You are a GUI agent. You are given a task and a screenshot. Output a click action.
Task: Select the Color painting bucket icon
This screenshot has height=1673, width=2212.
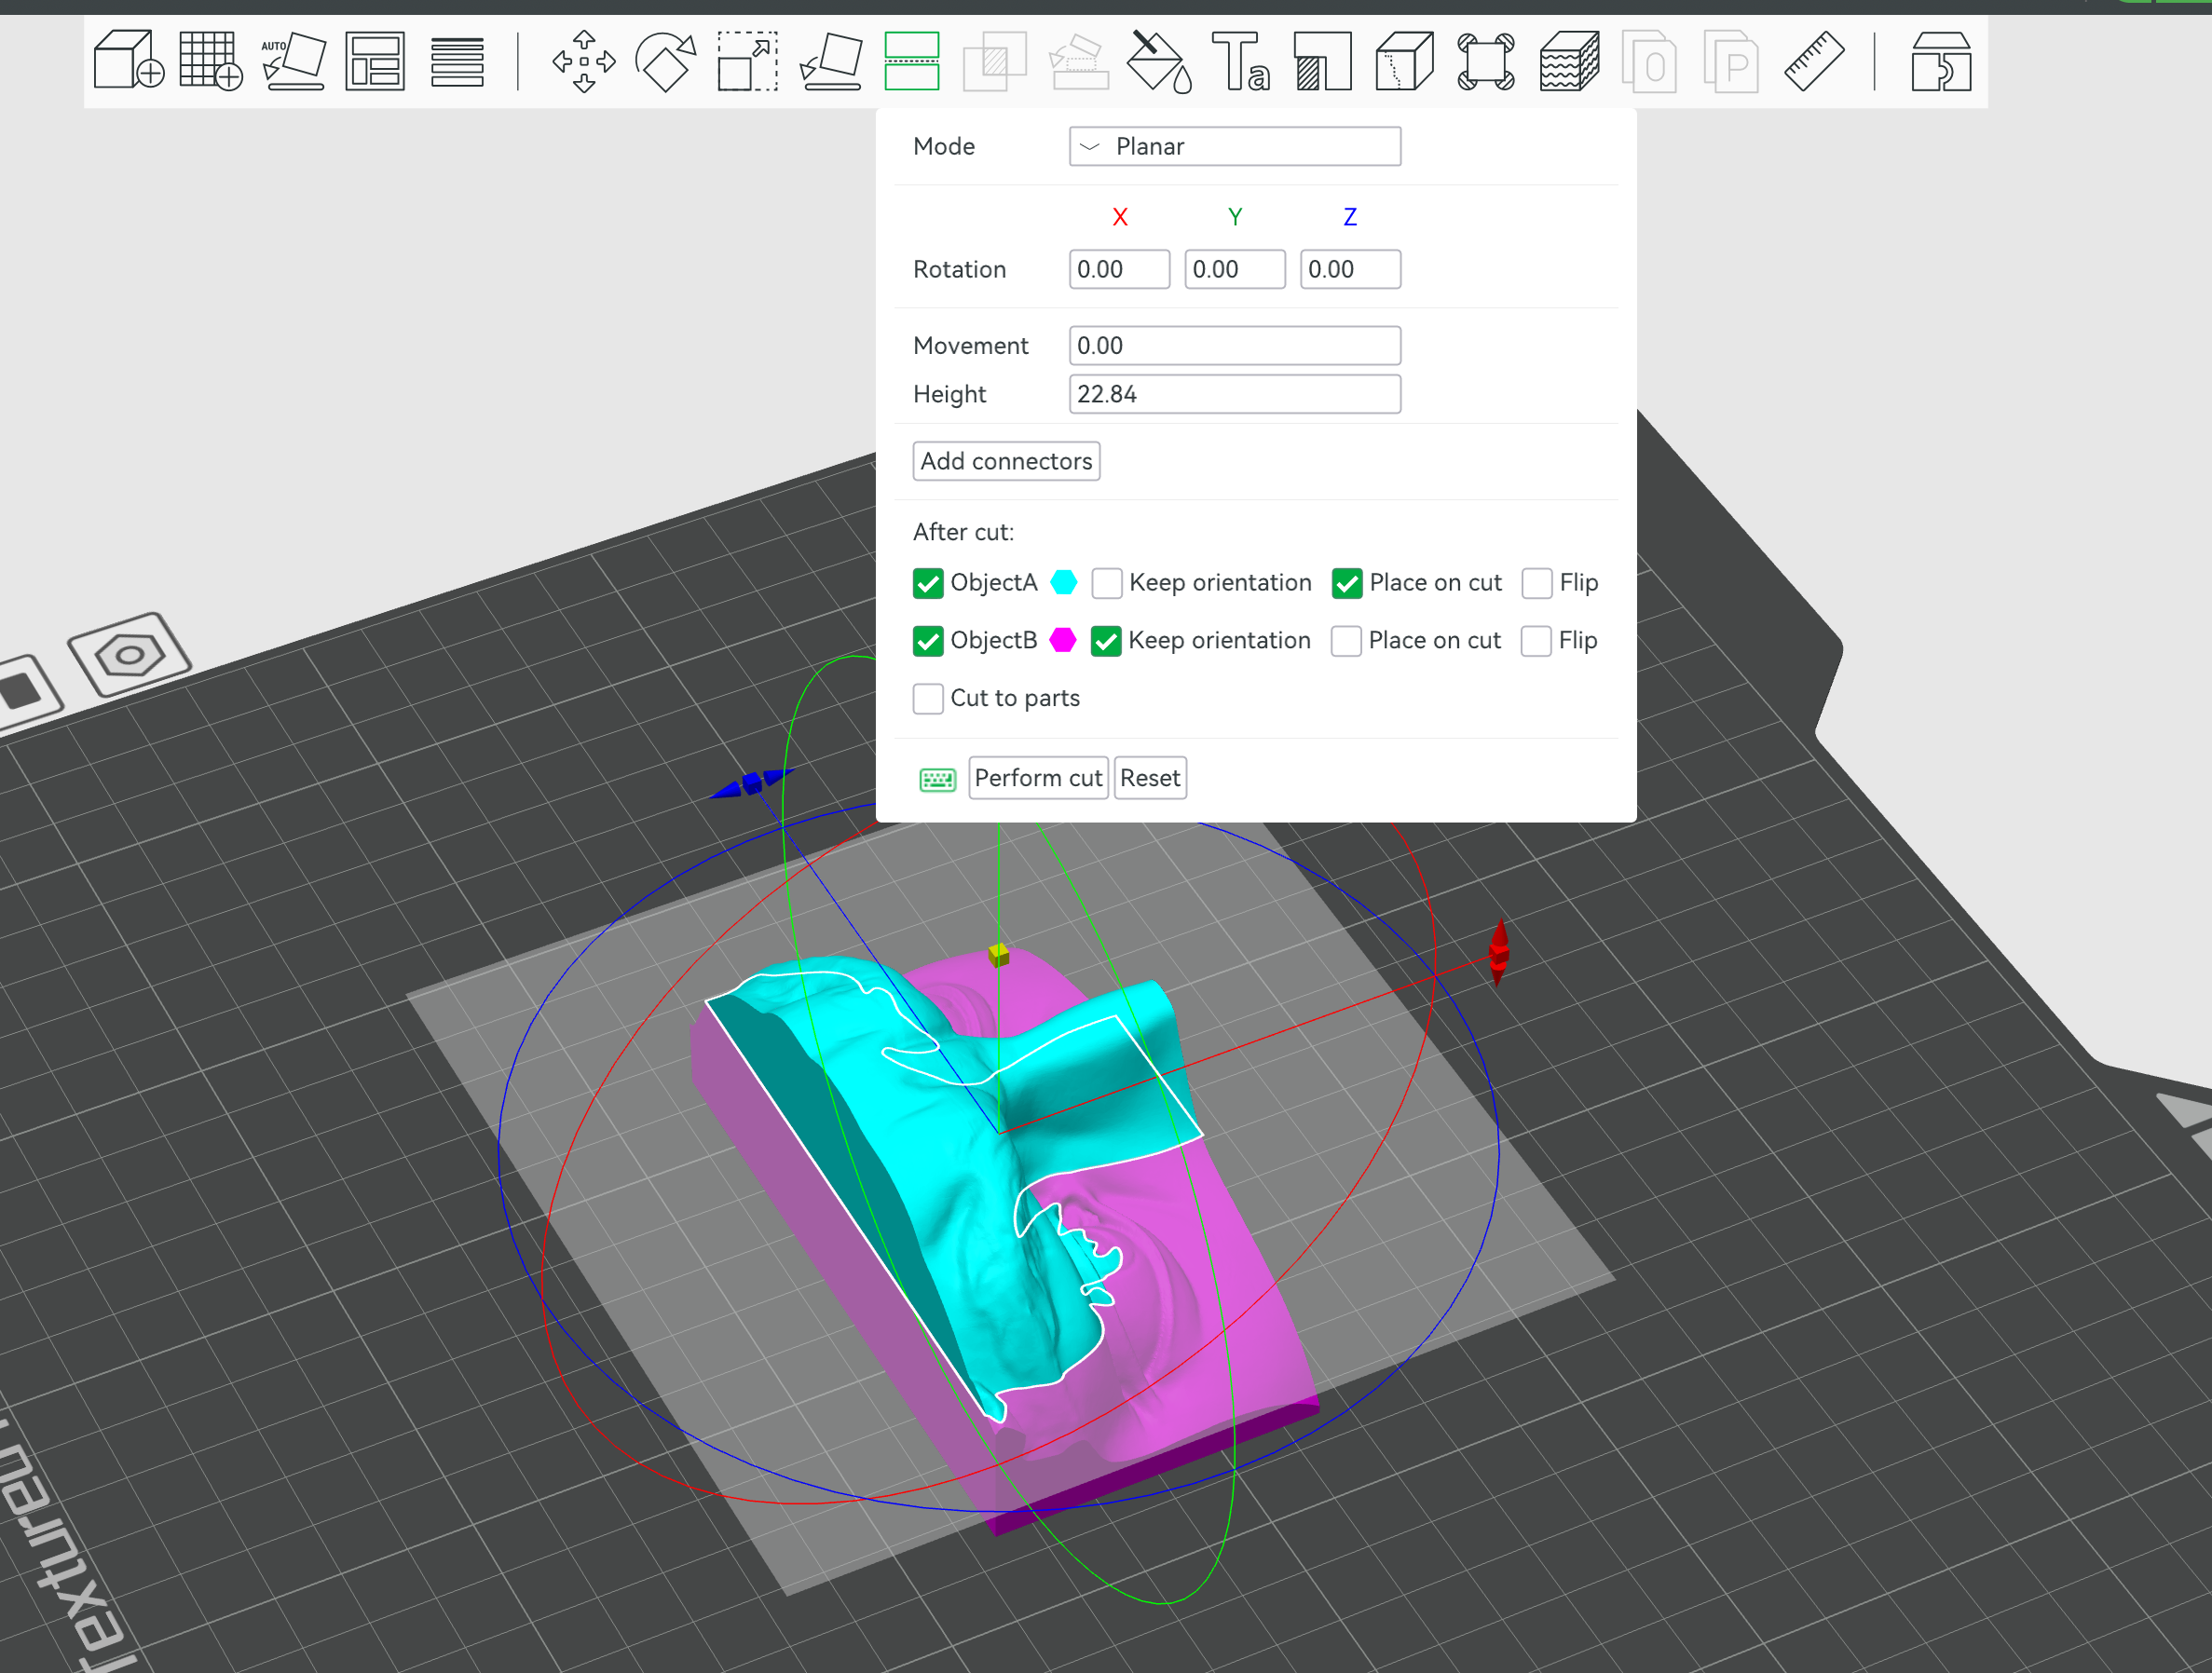coord(1159,61)
